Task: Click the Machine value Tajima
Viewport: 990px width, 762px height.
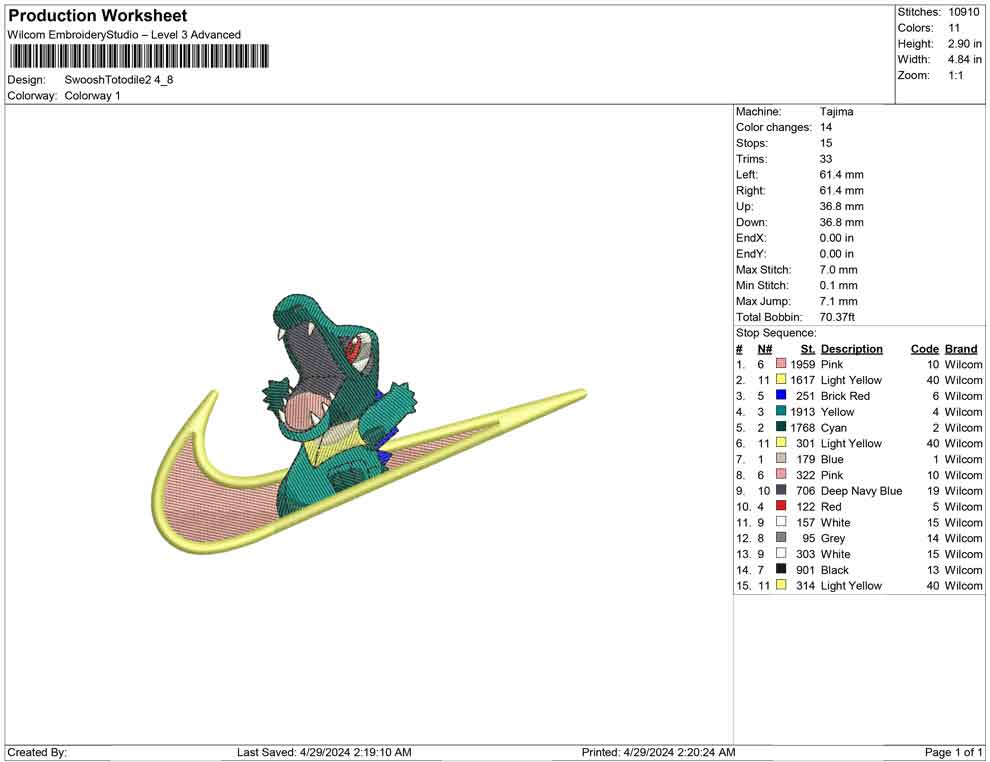Action: click(837, 111)
